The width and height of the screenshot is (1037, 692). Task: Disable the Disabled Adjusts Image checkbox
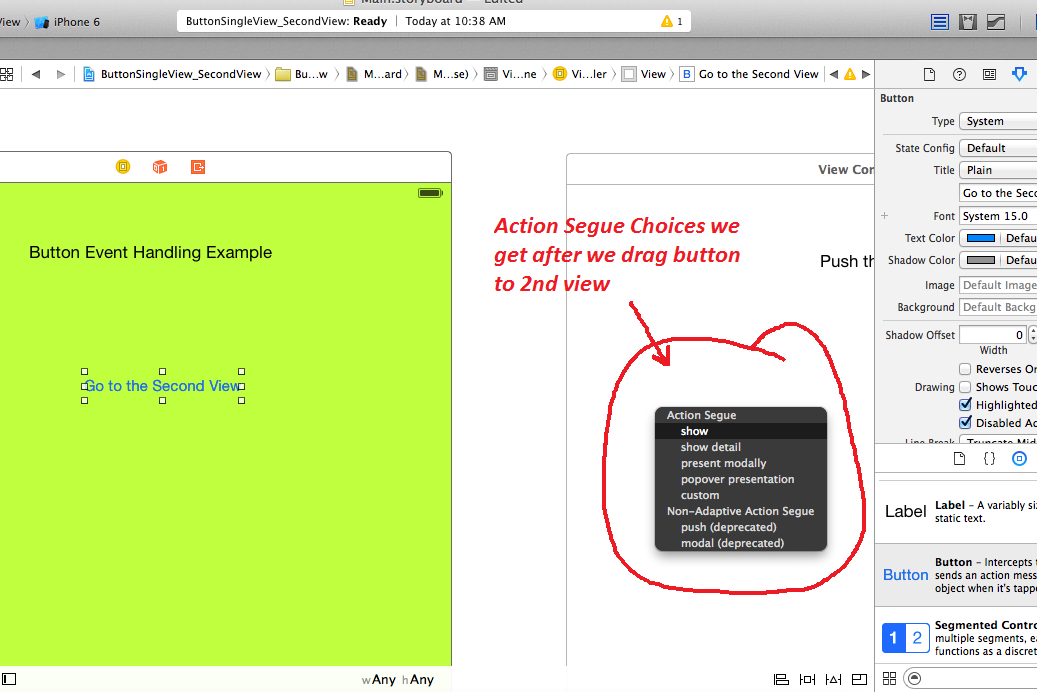point(965,423)
